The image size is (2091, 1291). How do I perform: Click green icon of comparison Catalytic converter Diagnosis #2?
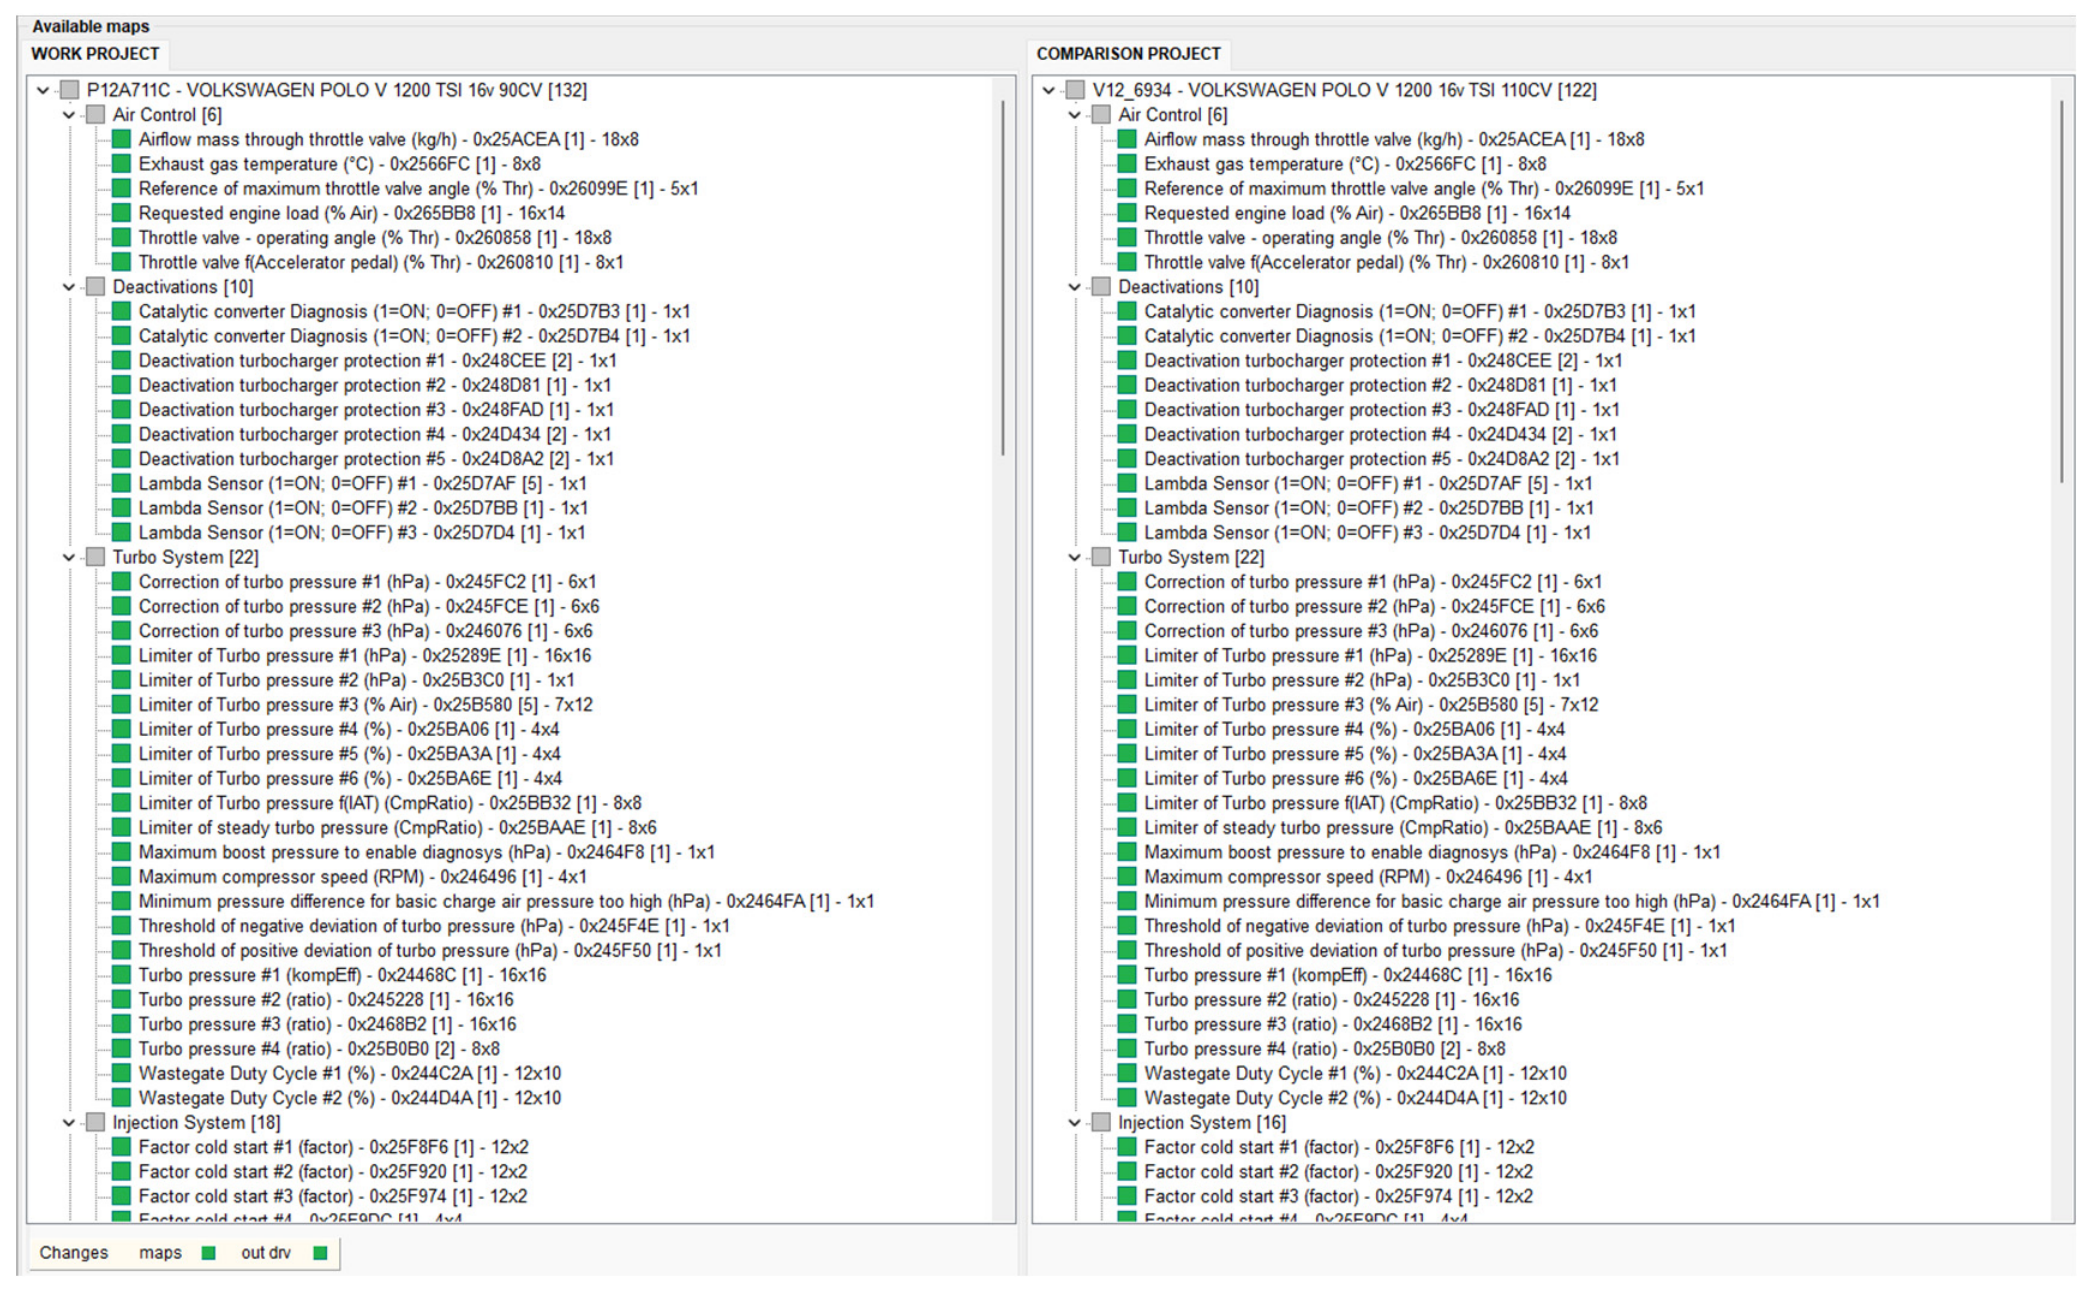click(x=1127, y=336)
